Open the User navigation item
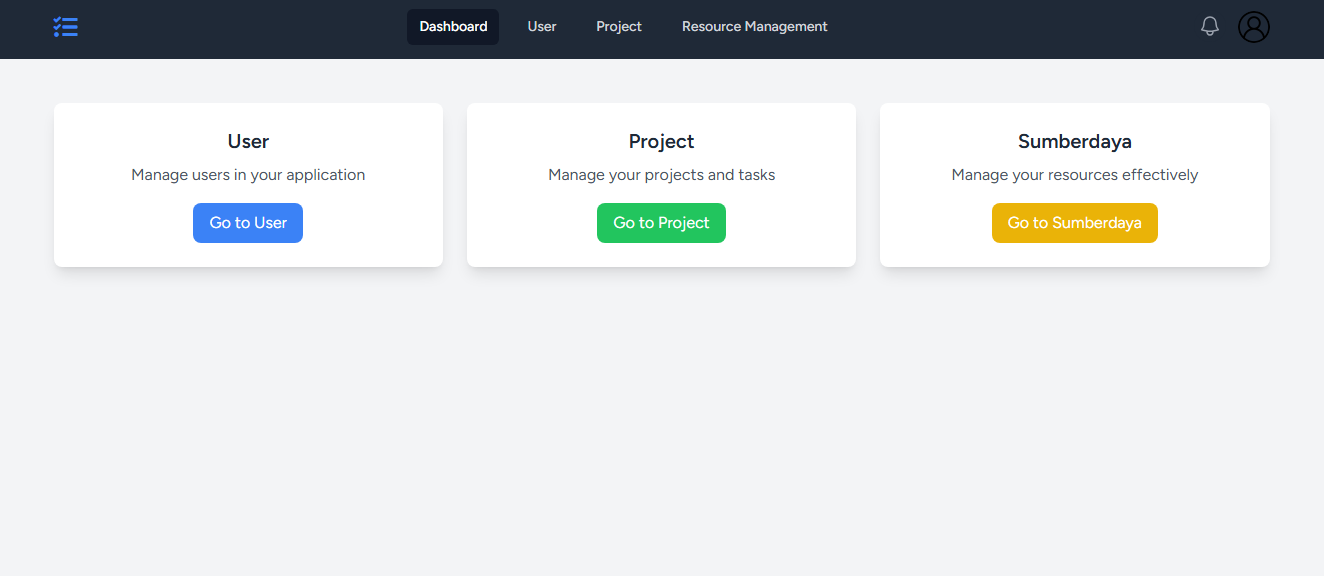Screen dimensions: 1324x576 541,27
